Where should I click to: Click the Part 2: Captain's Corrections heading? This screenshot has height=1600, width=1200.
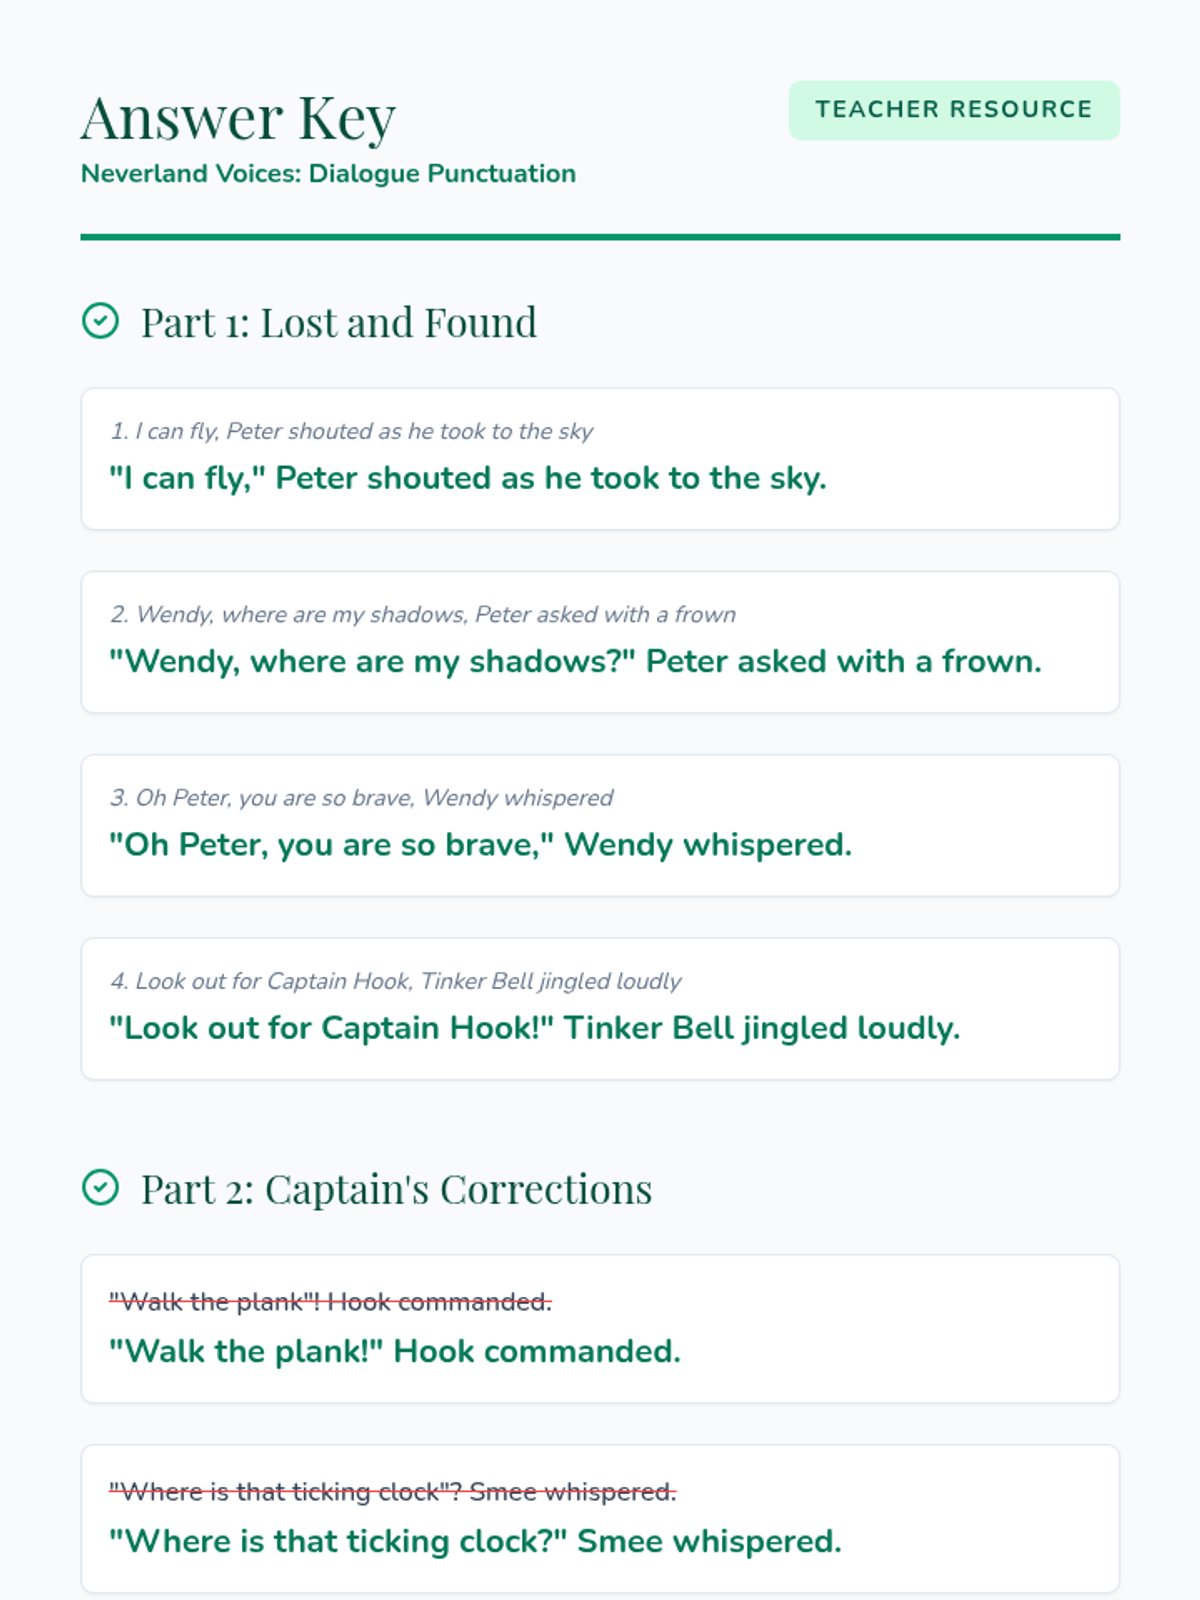pos(396,1189)
